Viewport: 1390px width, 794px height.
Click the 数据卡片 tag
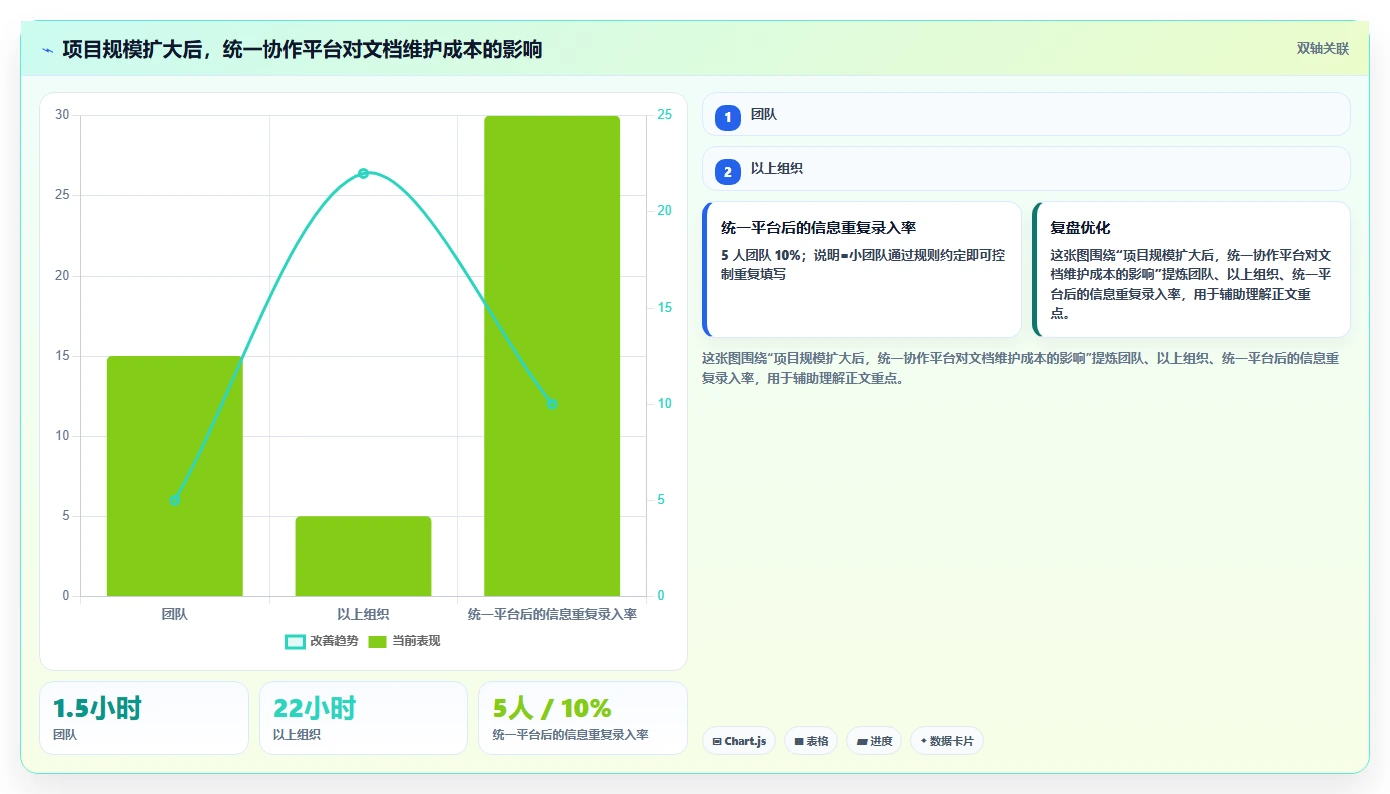(947, 741)
